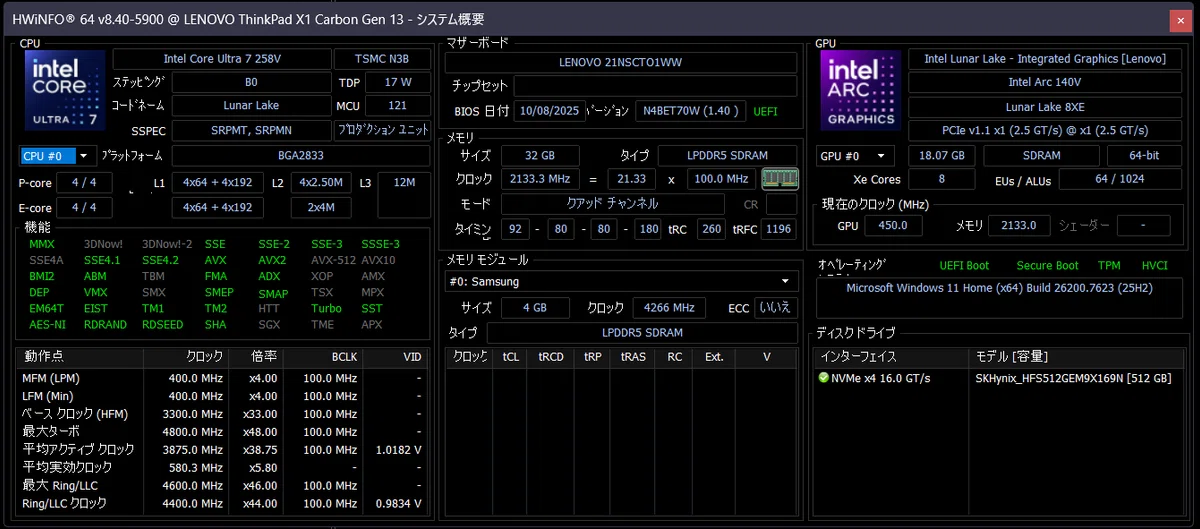Click the Lunar Lake codename field

250,105
